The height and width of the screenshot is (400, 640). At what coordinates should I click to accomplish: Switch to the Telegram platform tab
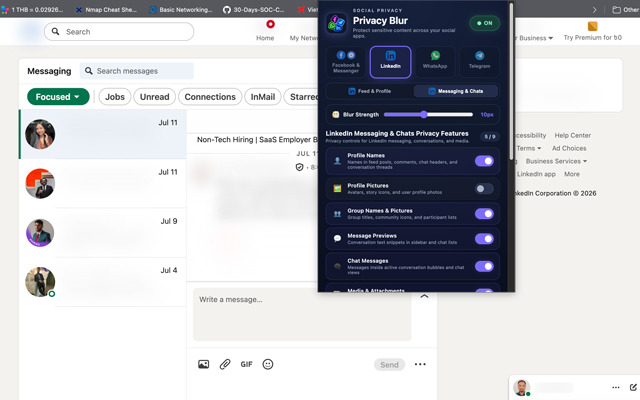pyautogui.click(x=480, y=62)
